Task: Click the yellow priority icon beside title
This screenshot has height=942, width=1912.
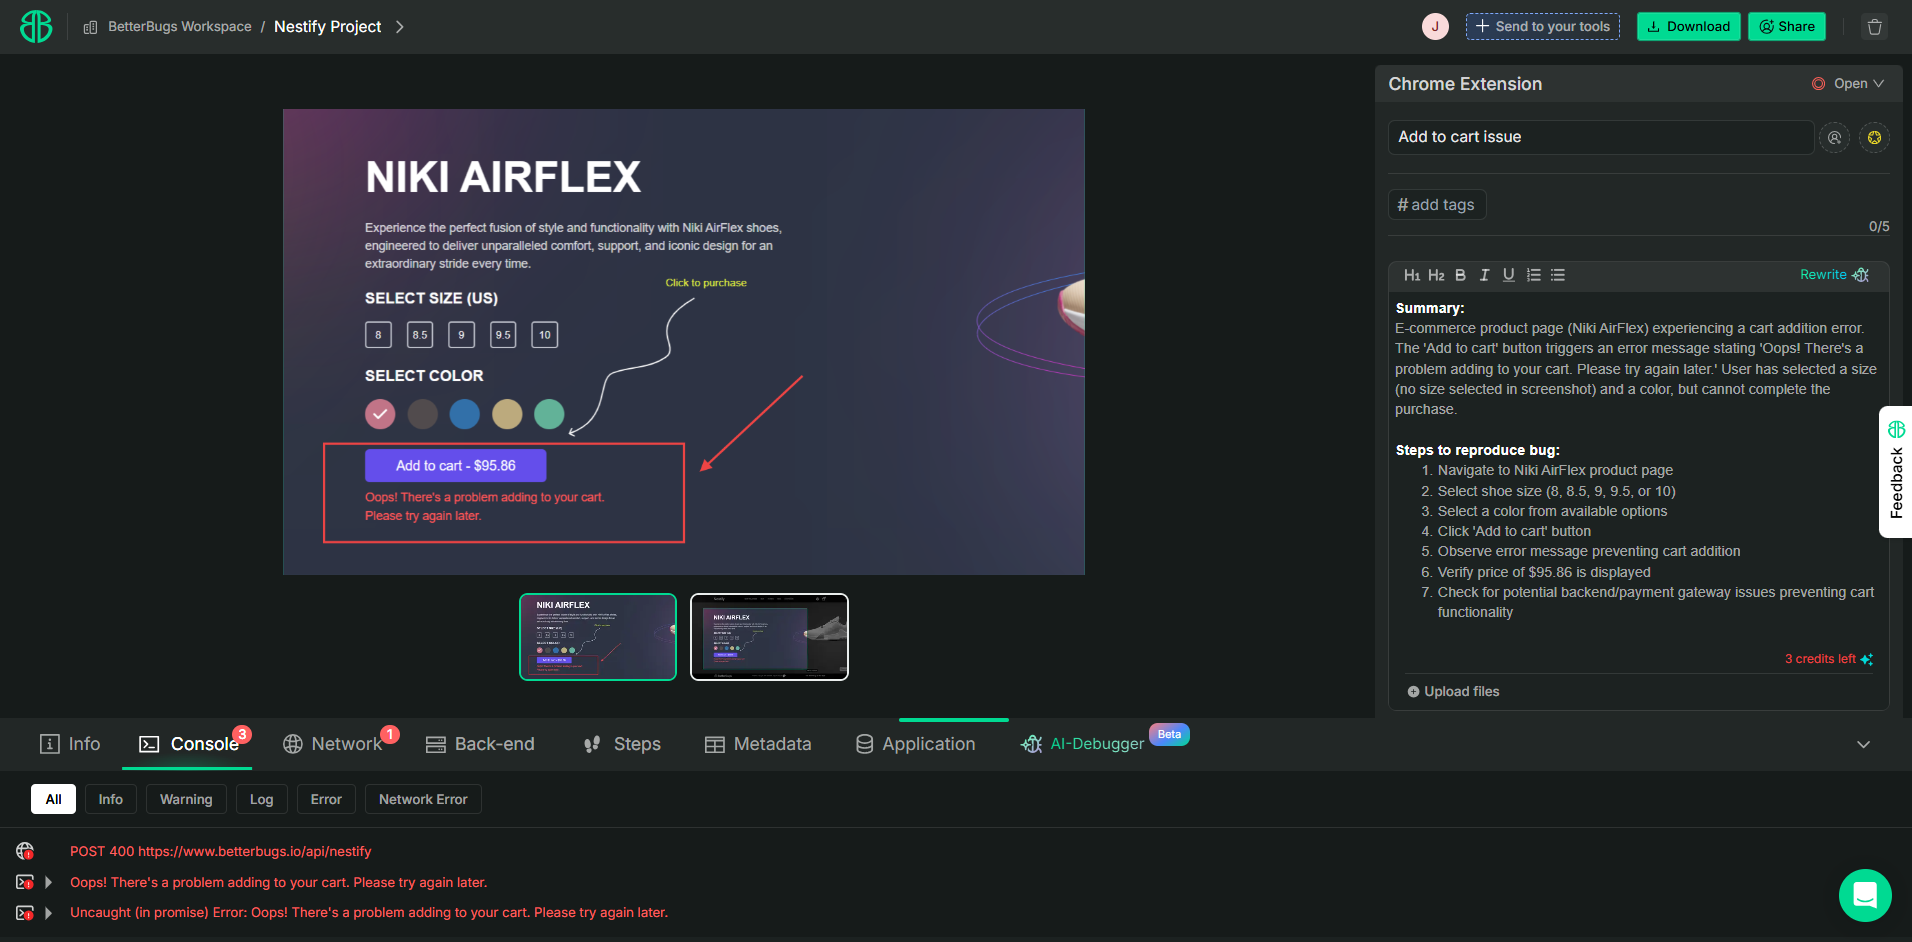Action: coord(1874,138)
